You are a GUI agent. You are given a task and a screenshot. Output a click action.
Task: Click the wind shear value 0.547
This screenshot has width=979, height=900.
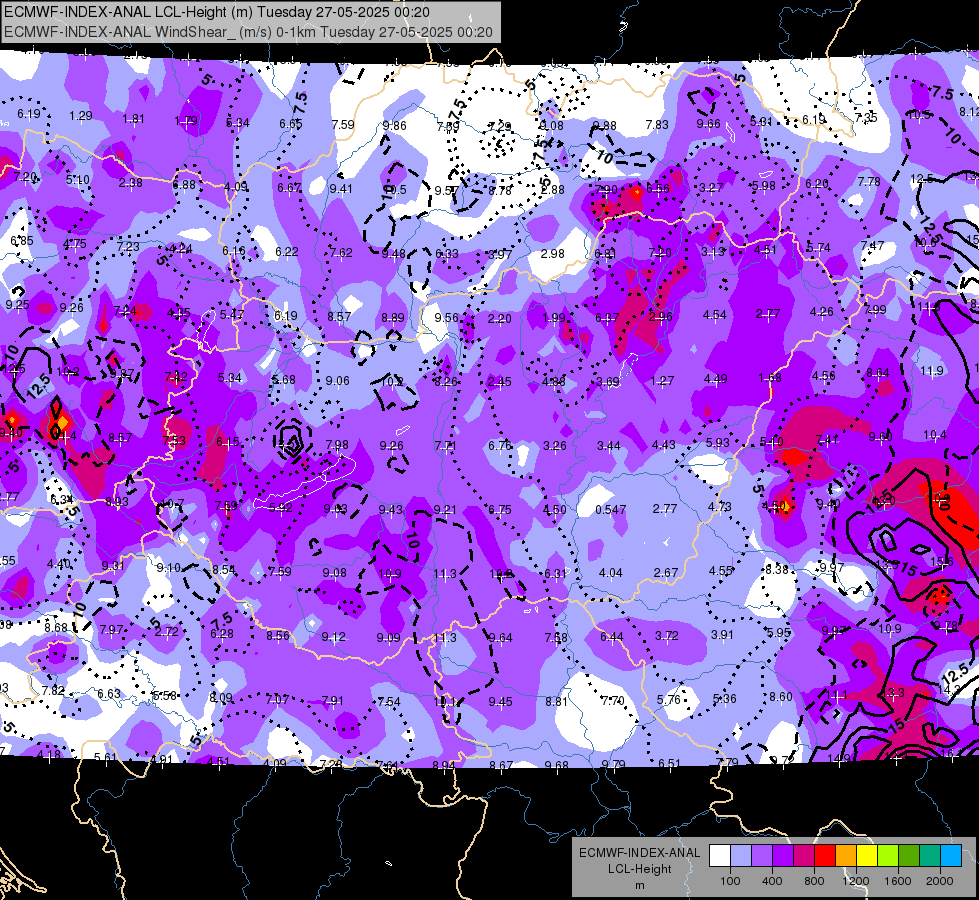[610, 510]
